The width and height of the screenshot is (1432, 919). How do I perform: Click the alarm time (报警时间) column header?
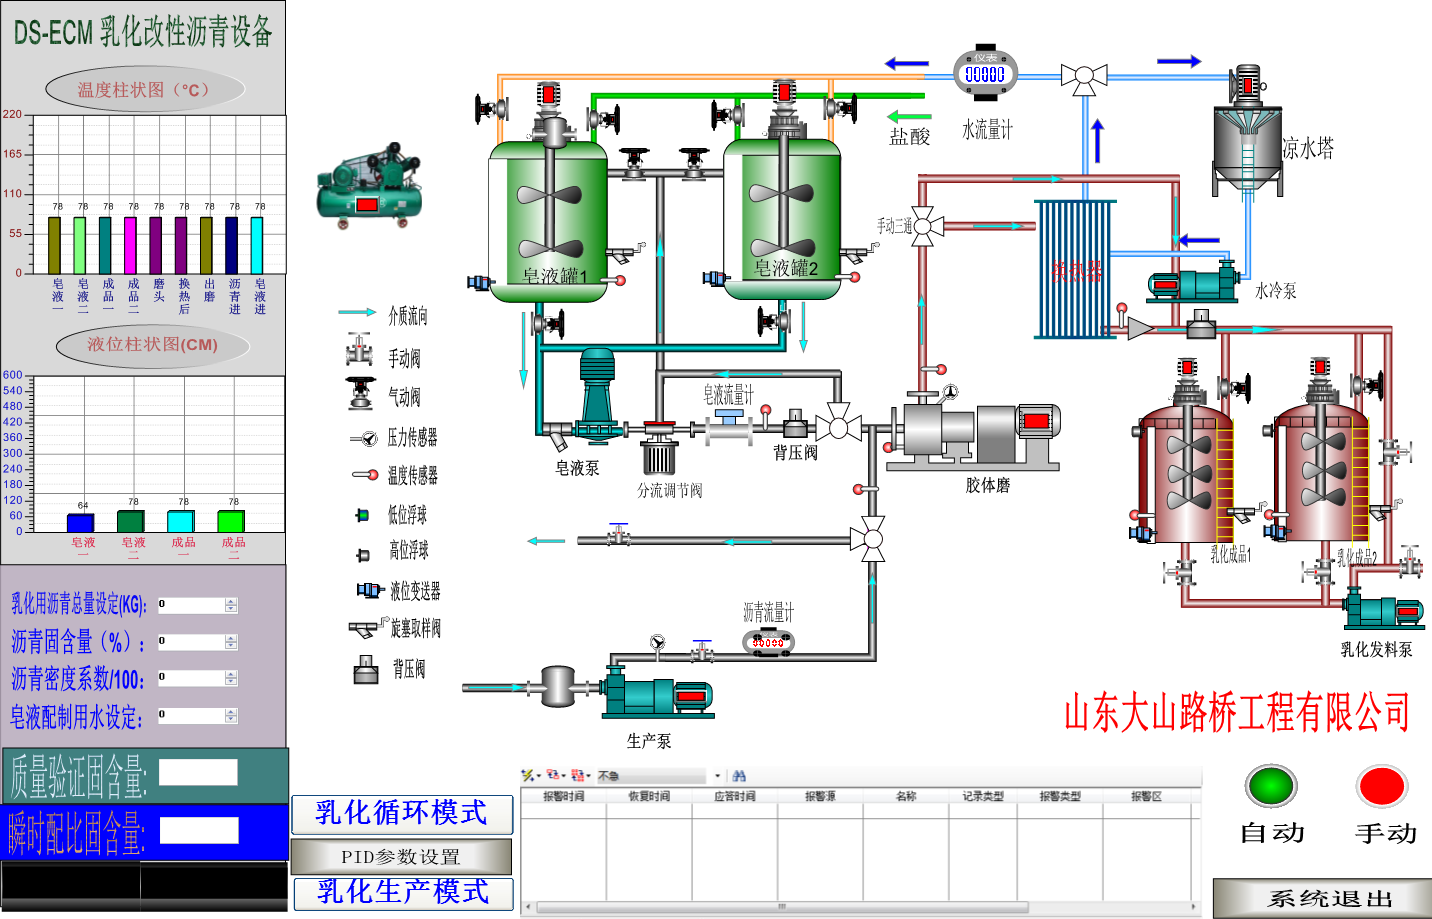563,797
